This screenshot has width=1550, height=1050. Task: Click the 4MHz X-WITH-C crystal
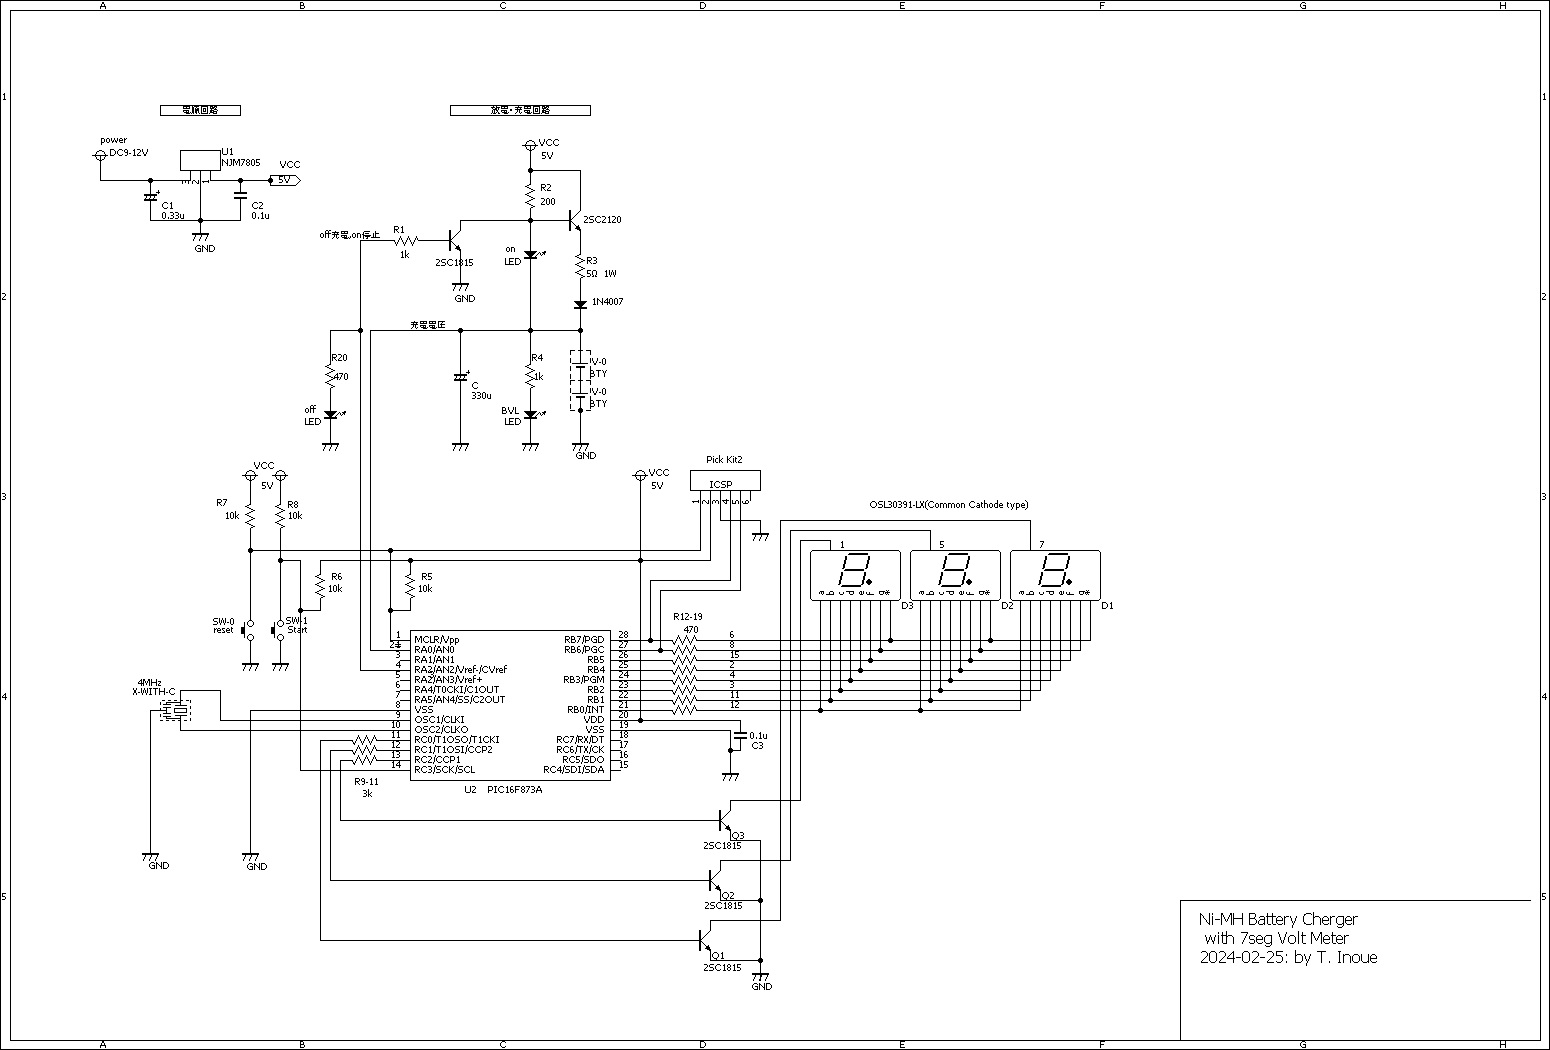[176, 710]
